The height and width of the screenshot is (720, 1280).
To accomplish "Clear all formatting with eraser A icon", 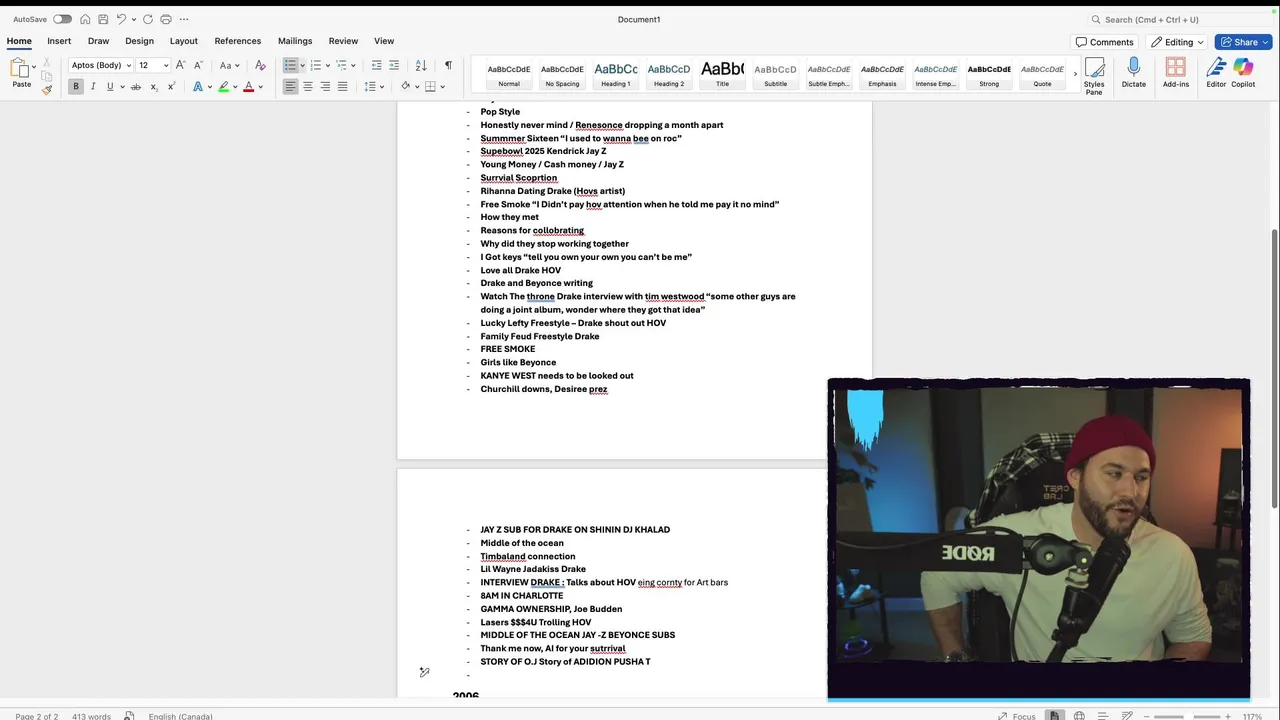I will coord(260,65).
